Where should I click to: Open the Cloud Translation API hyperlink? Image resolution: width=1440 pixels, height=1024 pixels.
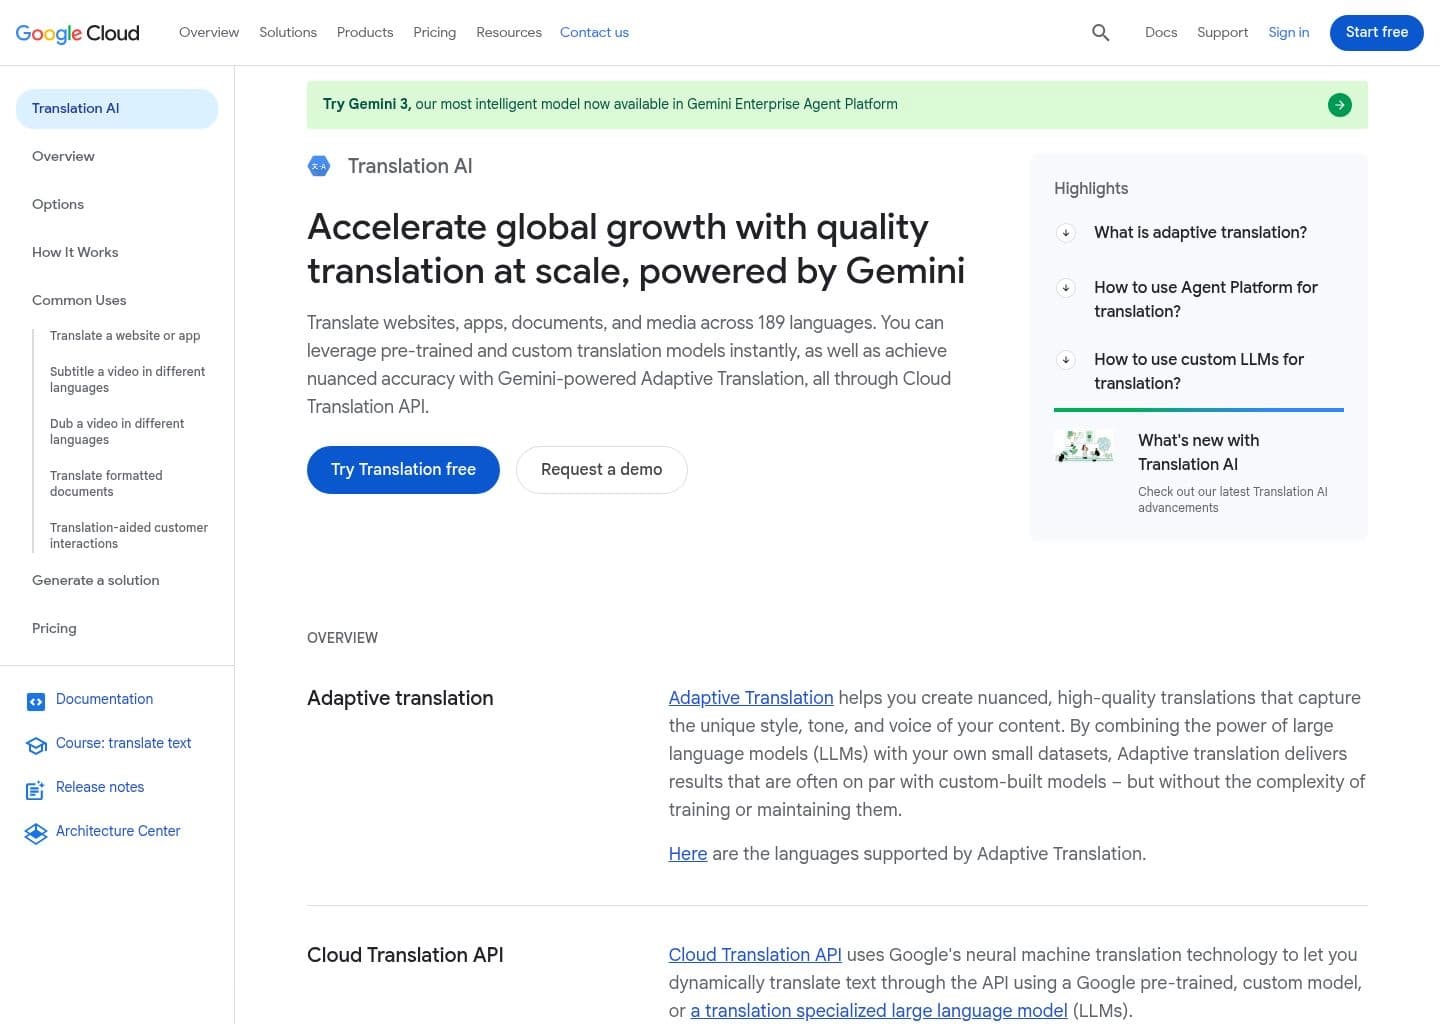[755, 955]
